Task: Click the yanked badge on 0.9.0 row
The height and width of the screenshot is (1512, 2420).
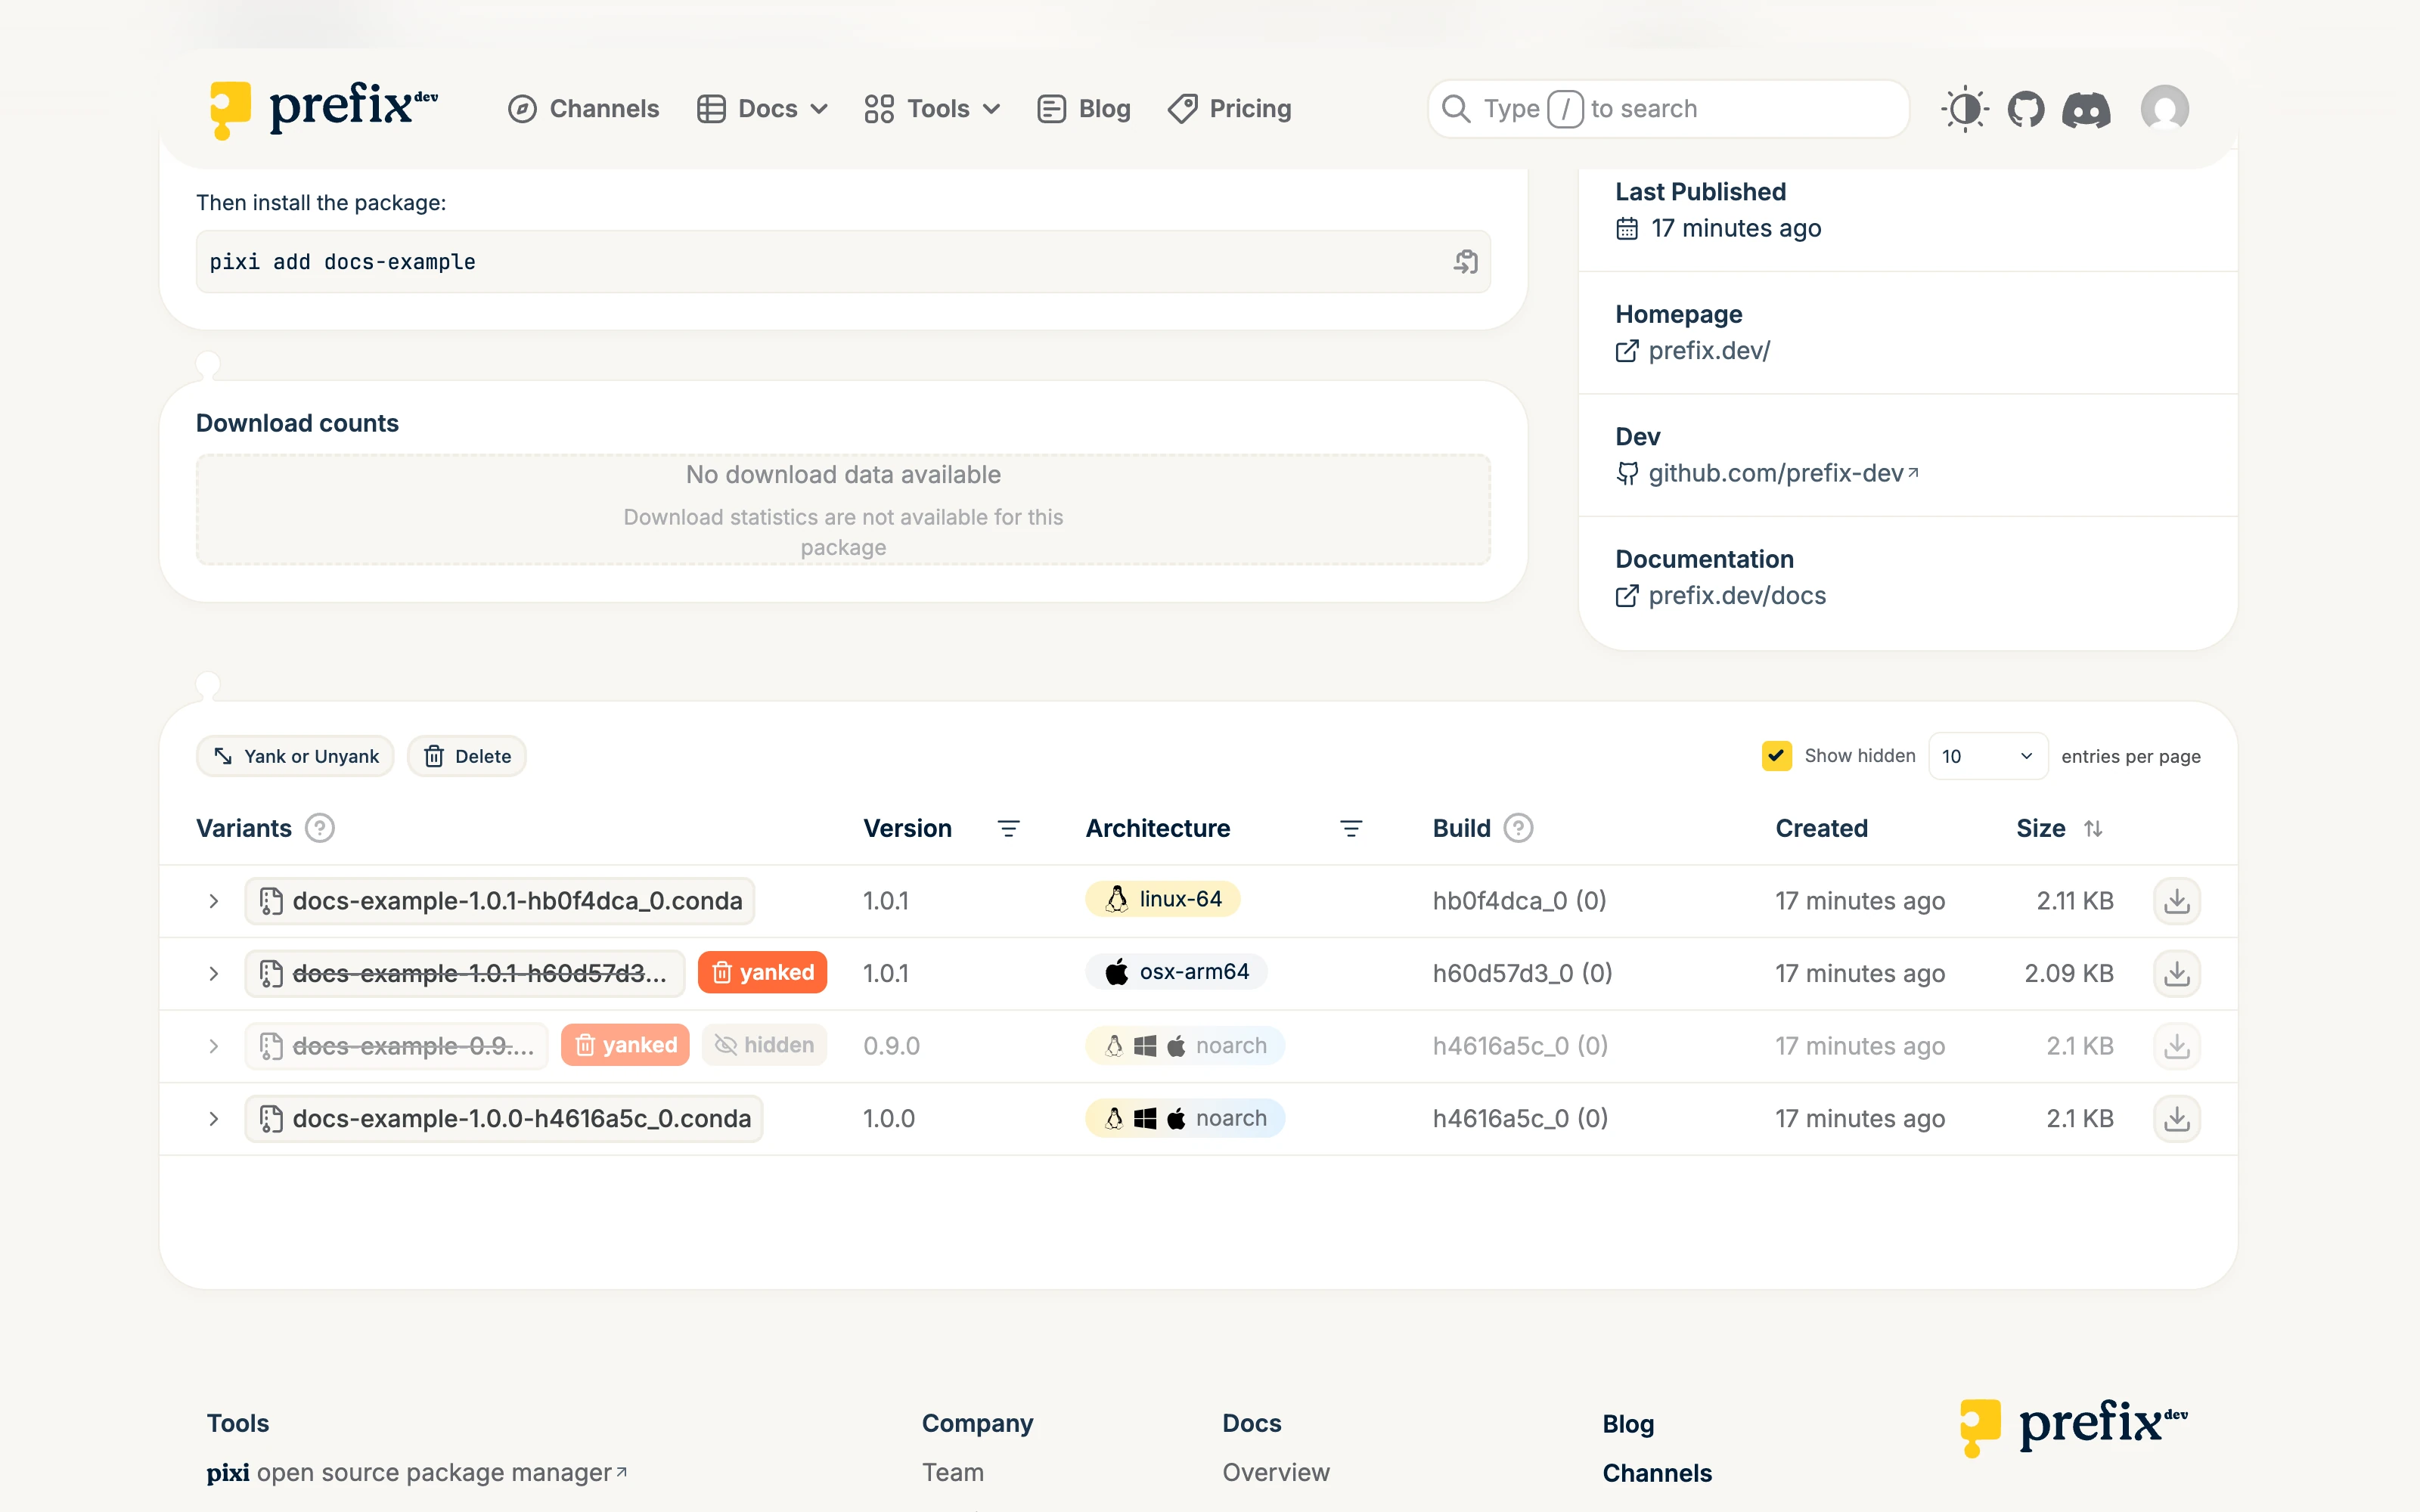Action: (x=625, y=1045)
